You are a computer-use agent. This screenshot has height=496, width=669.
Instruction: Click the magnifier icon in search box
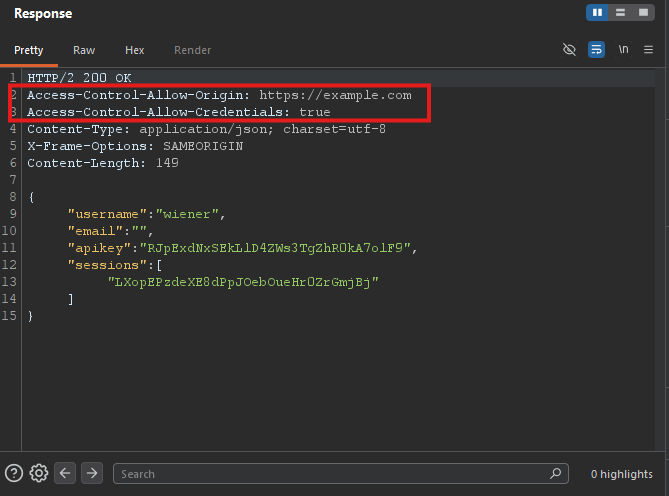[x=556, y=473]
